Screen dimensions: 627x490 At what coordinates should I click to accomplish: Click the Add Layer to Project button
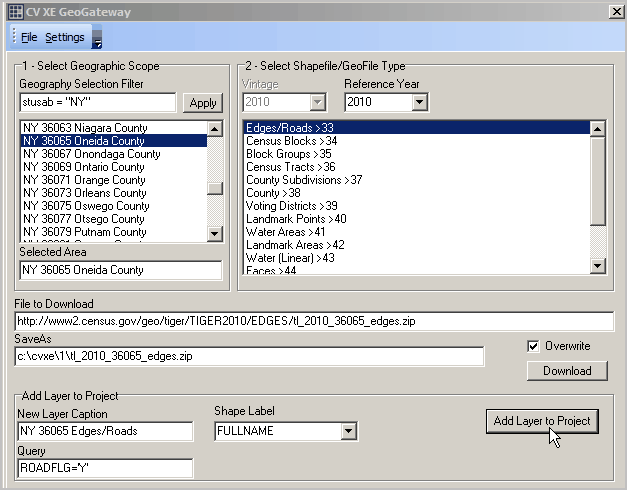click(542, 421)
